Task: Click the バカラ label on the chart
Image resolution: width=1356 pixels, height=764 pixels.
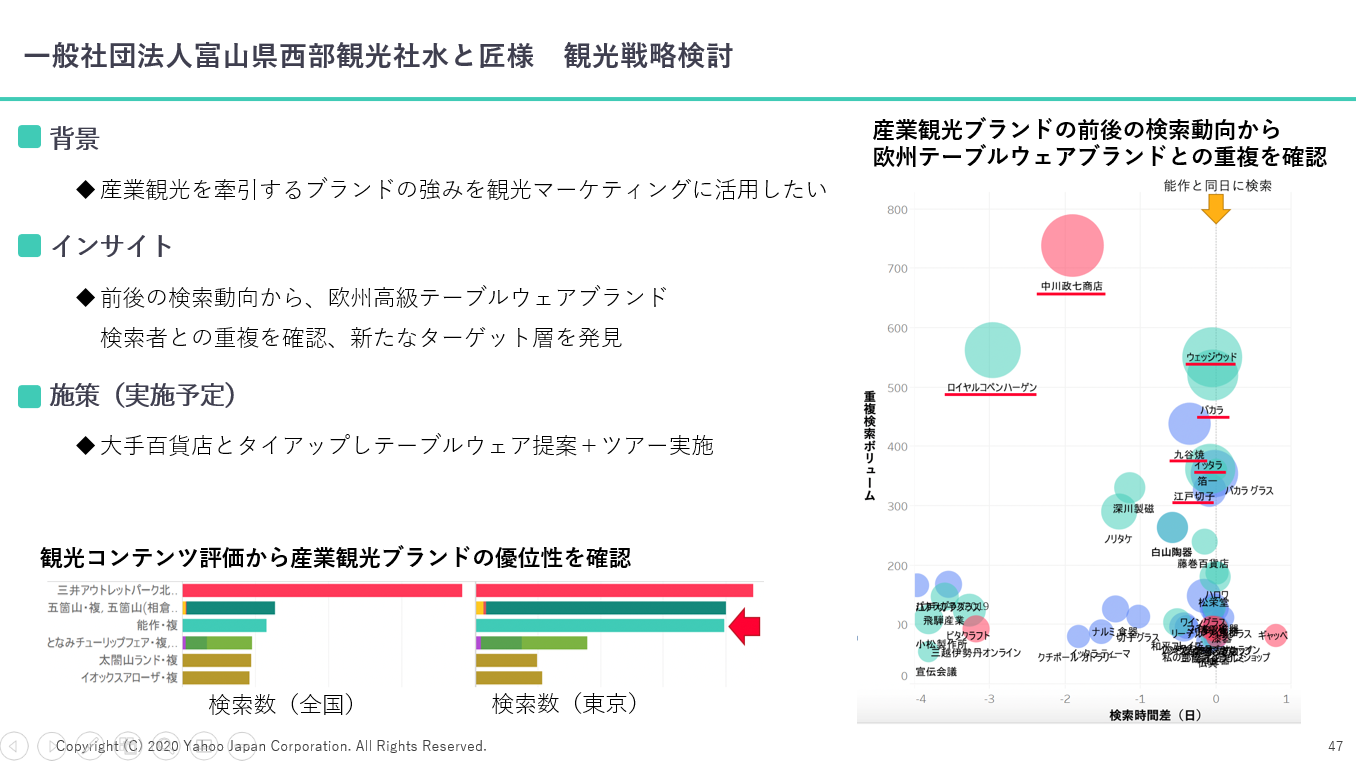Action: click(x=1212, y=410)
